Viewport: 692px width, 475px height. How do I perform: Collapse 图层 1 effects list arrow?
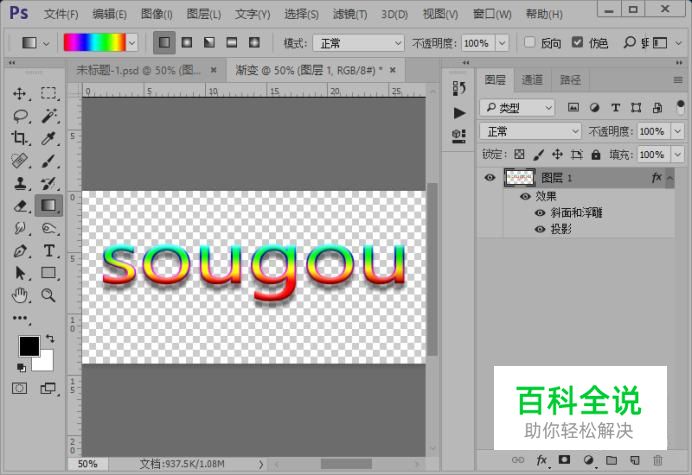pos(669,178)
